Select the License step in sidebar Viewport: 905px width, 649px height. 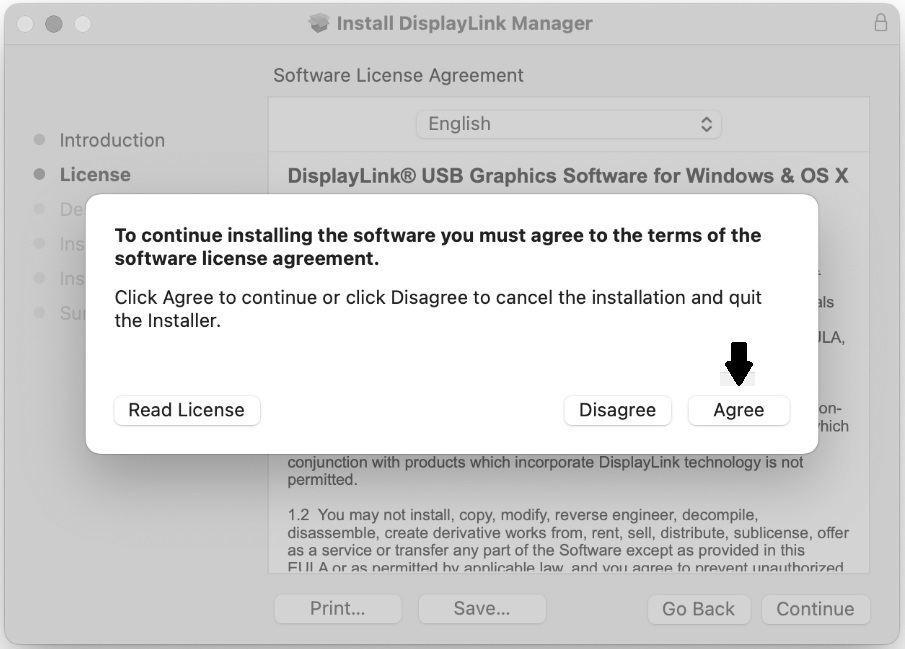coord(95,174)
